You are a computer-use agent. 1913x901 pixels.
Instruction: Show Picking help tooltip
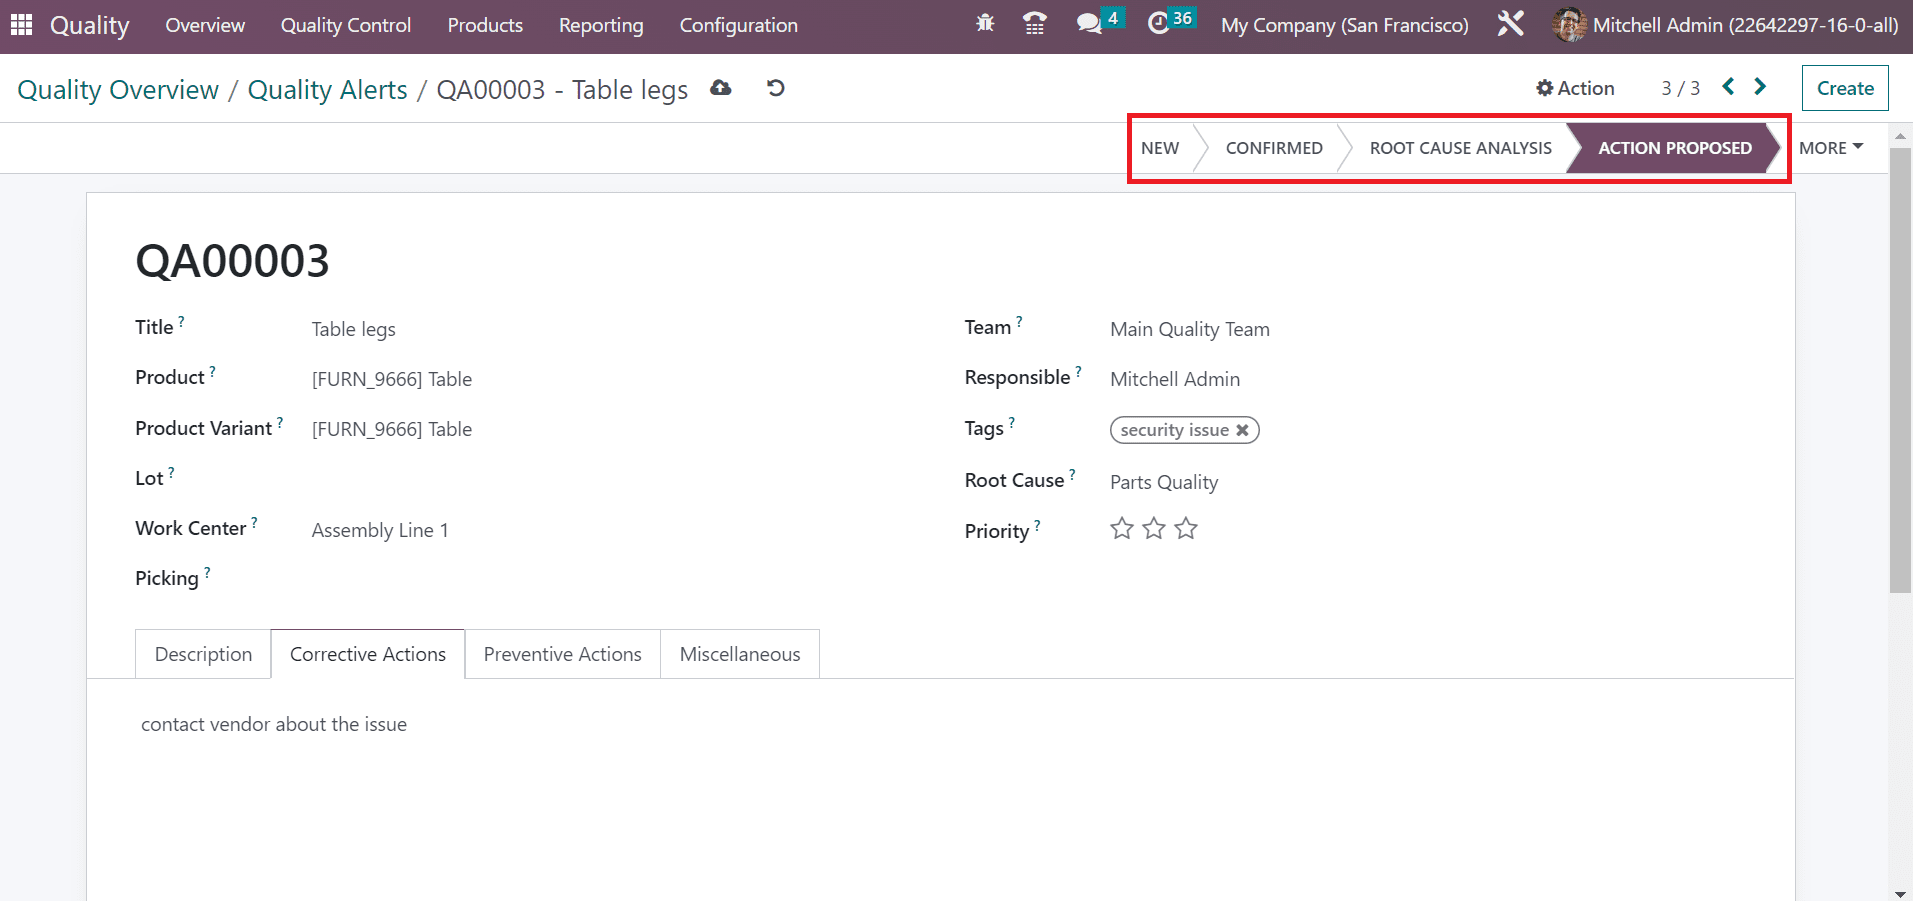[x=207, y=573]
